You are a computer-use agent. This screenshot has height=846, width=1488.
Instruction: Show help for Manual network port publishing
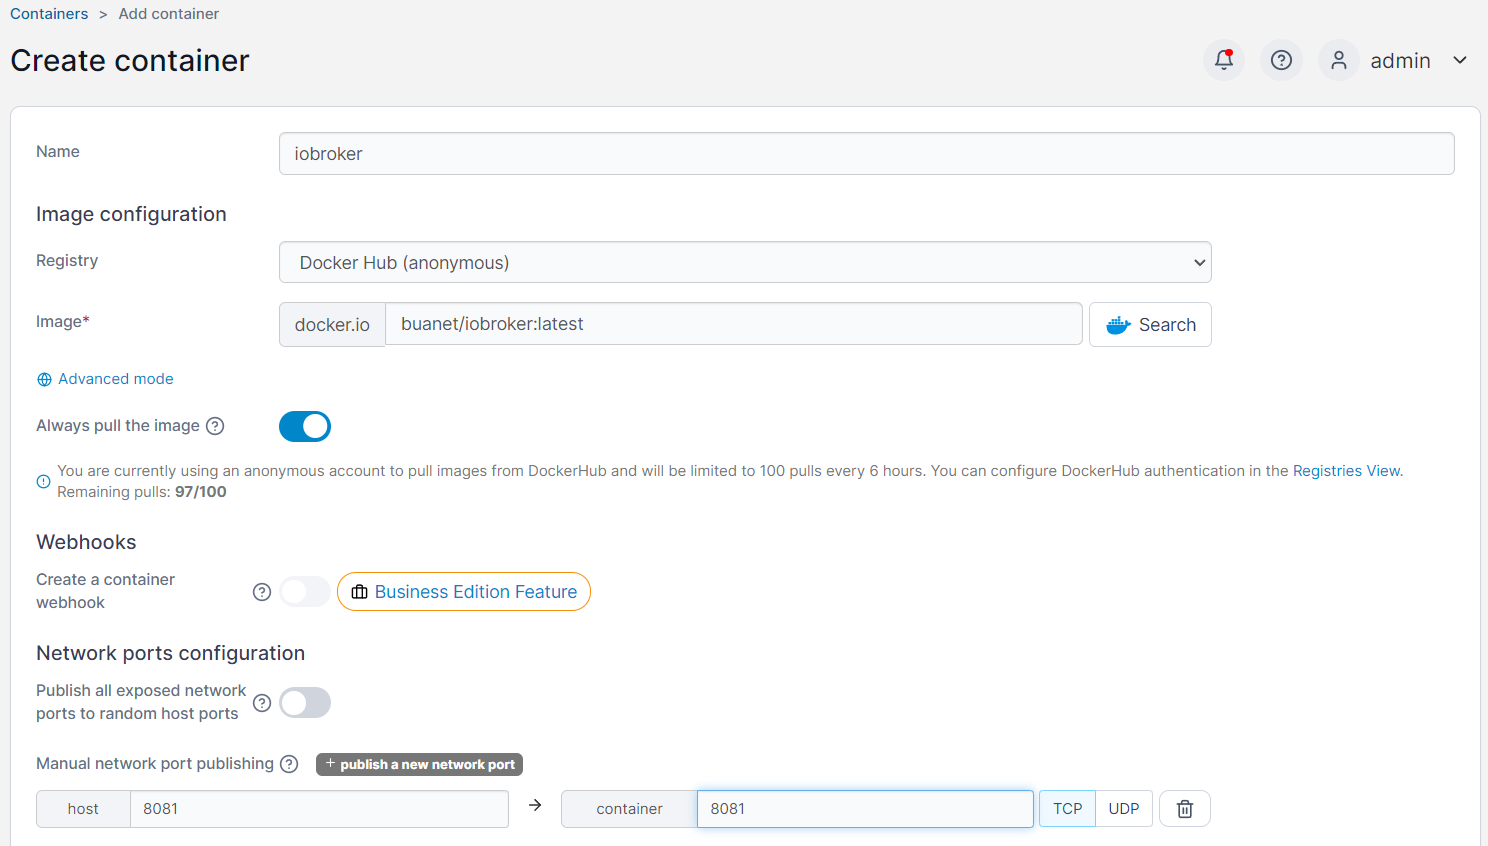[x=289, y=764]
